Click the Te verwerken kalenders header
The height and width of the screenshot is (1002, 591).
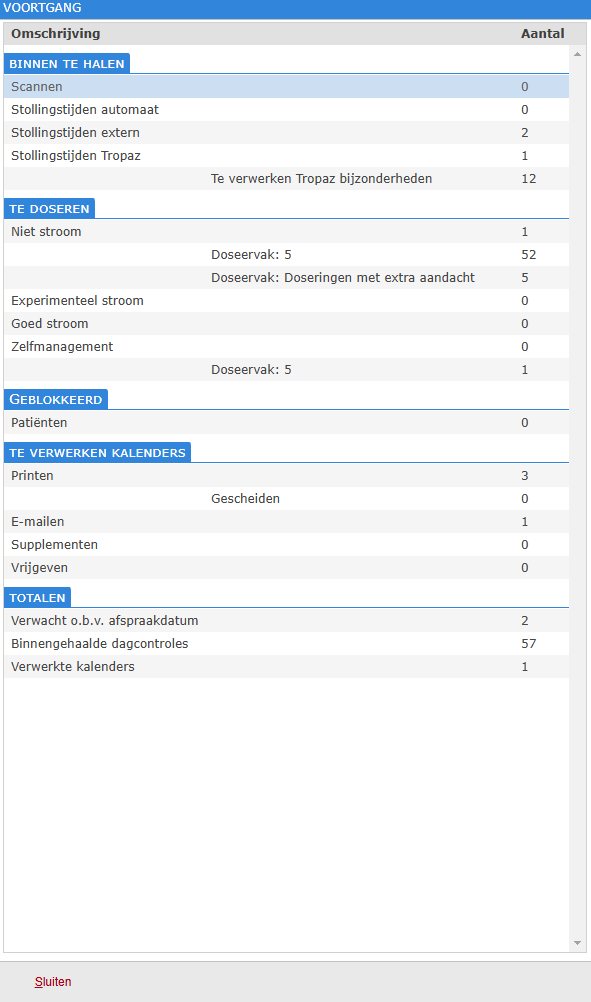tap(97, 452)
